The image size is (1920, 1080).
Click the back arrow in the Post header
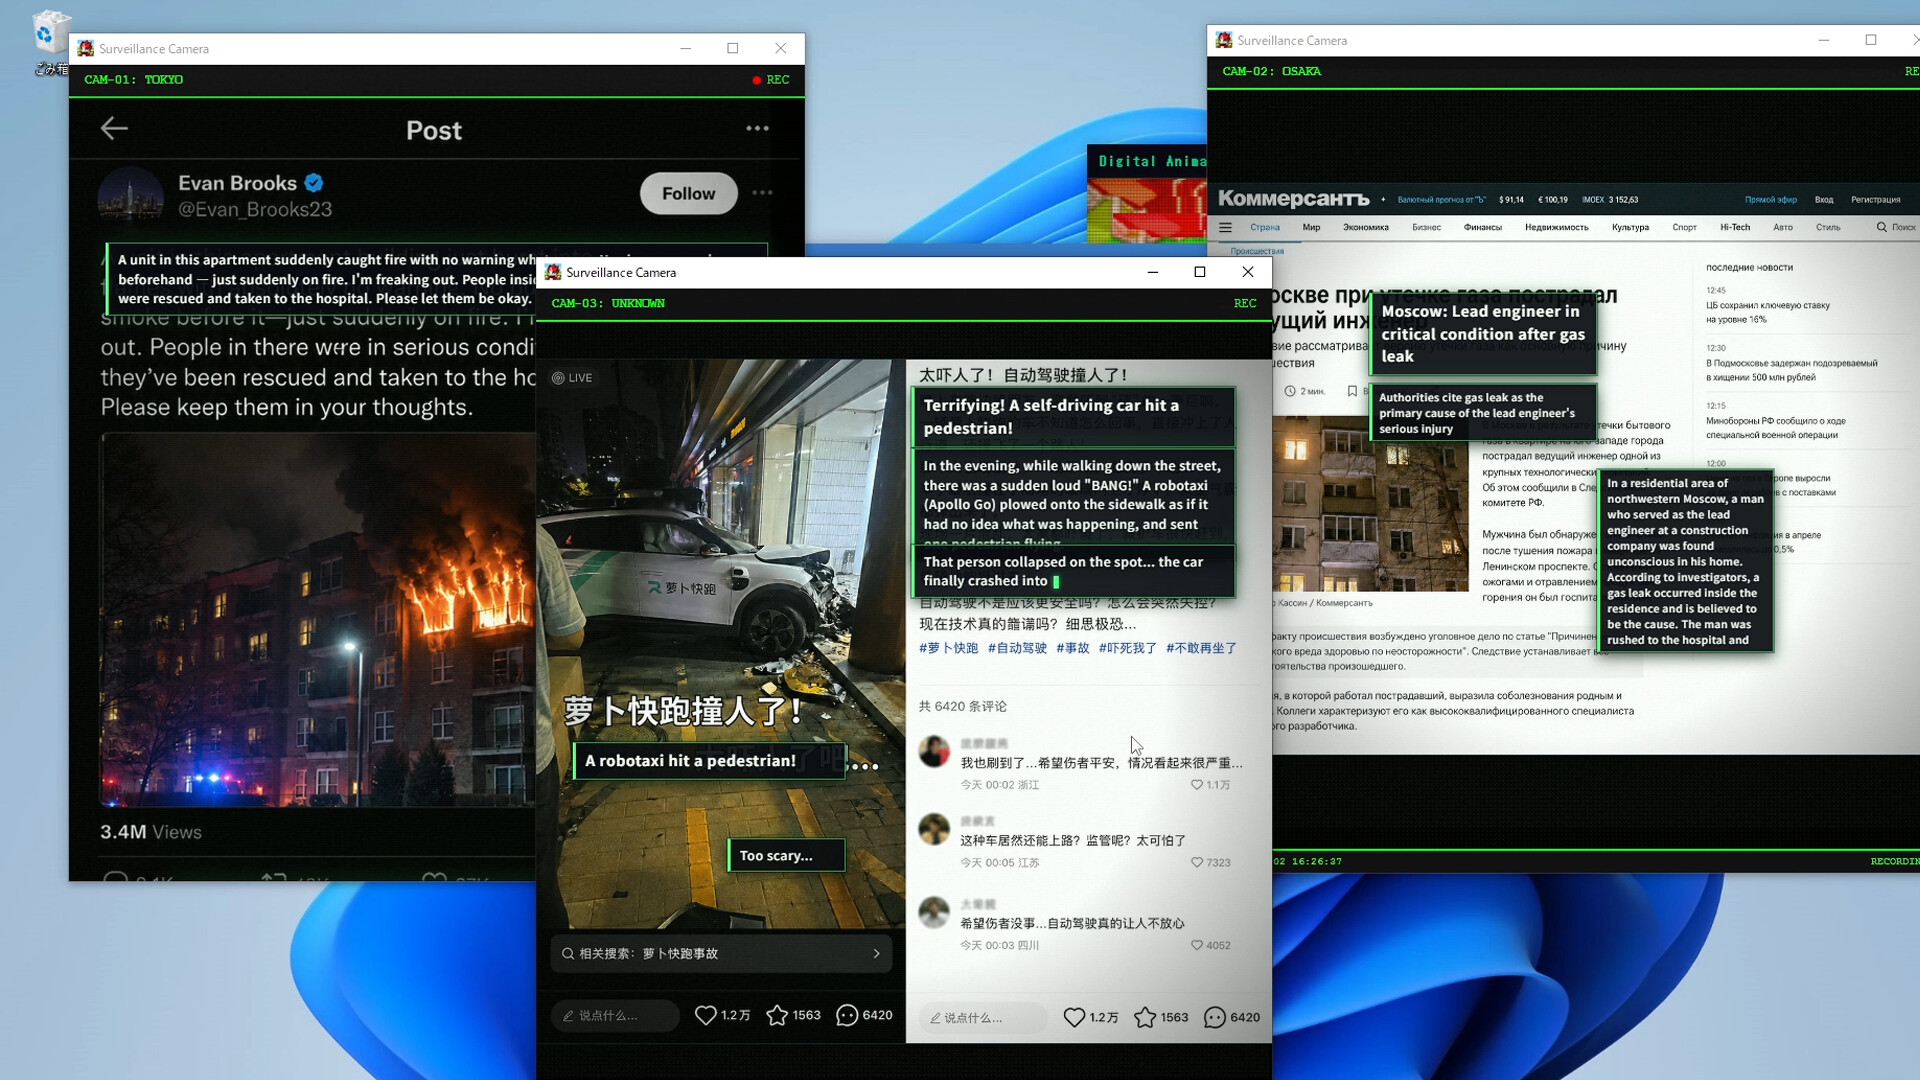(x=114, y=128)
